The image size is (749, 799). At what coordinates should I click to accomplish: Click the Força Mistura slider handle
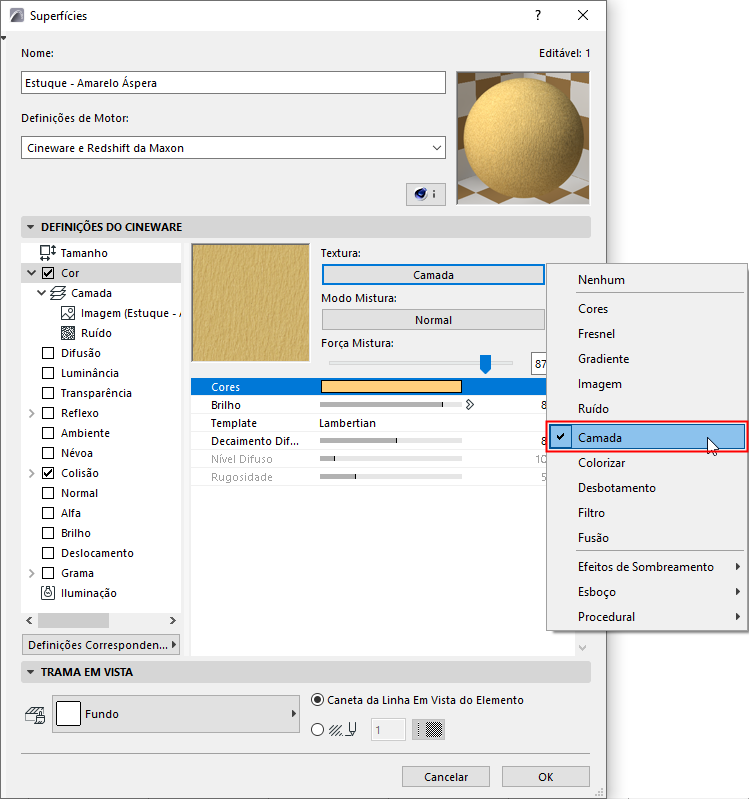click(x=486, y=364)
